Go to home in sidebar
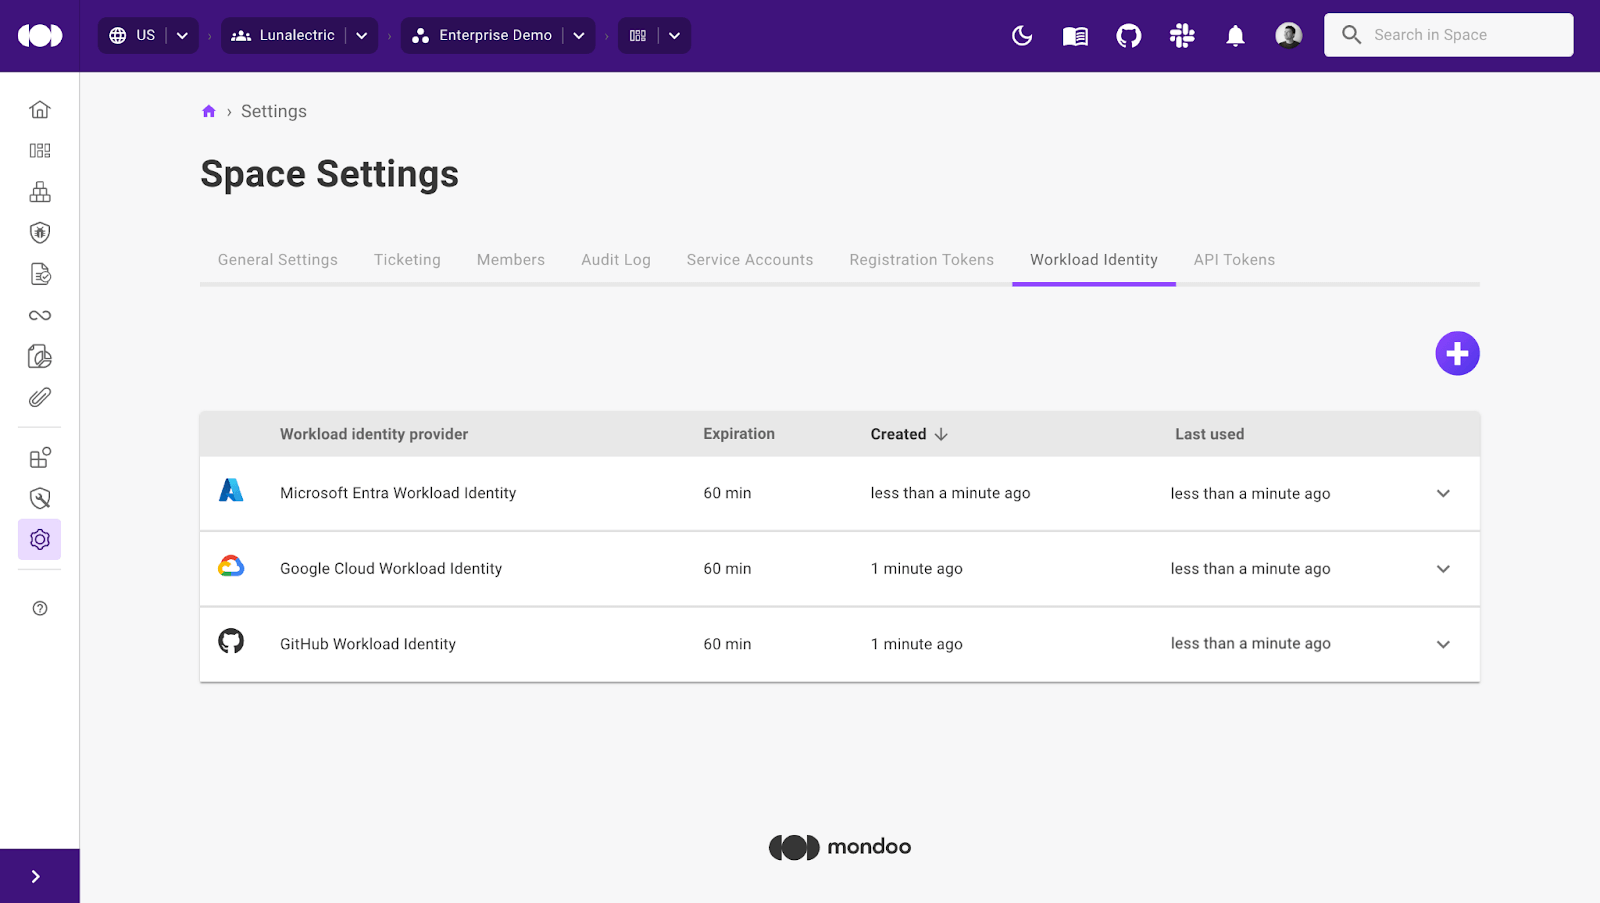Screen dimensions: 1600x903 [40, 109]
